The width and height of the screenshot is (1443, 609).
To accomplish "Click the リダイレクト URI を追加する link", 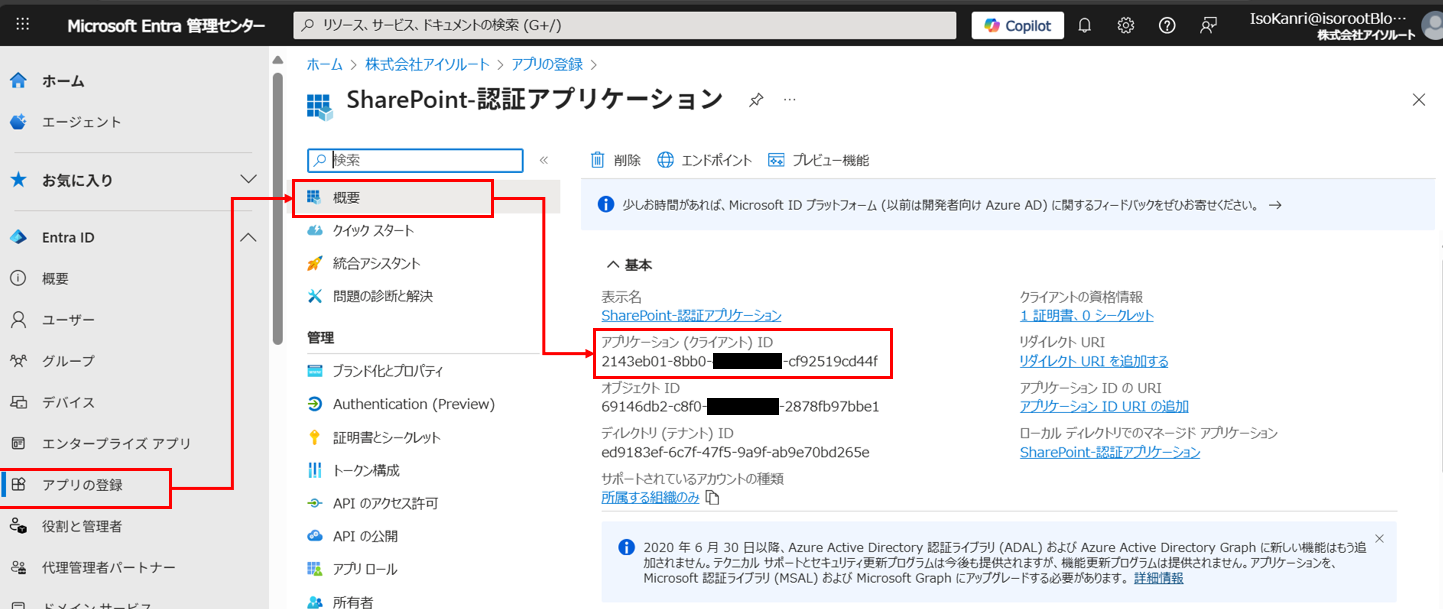I will click(x=1094, y=361).
